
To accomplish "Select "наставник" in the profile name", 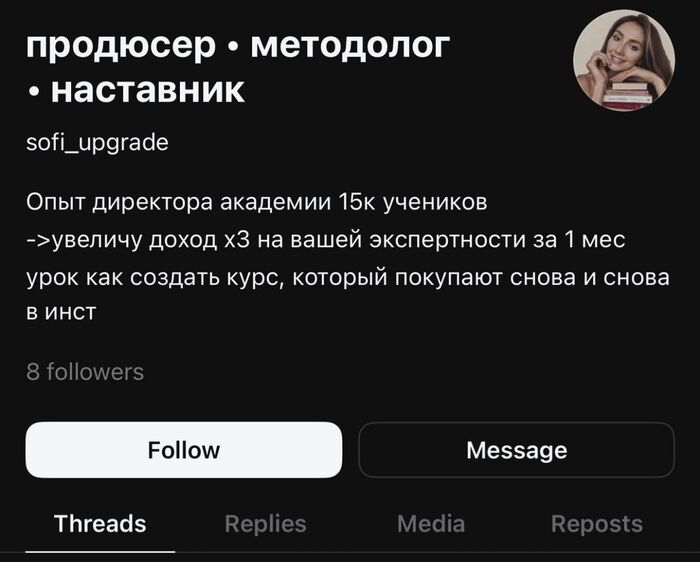I will point(147,89).
